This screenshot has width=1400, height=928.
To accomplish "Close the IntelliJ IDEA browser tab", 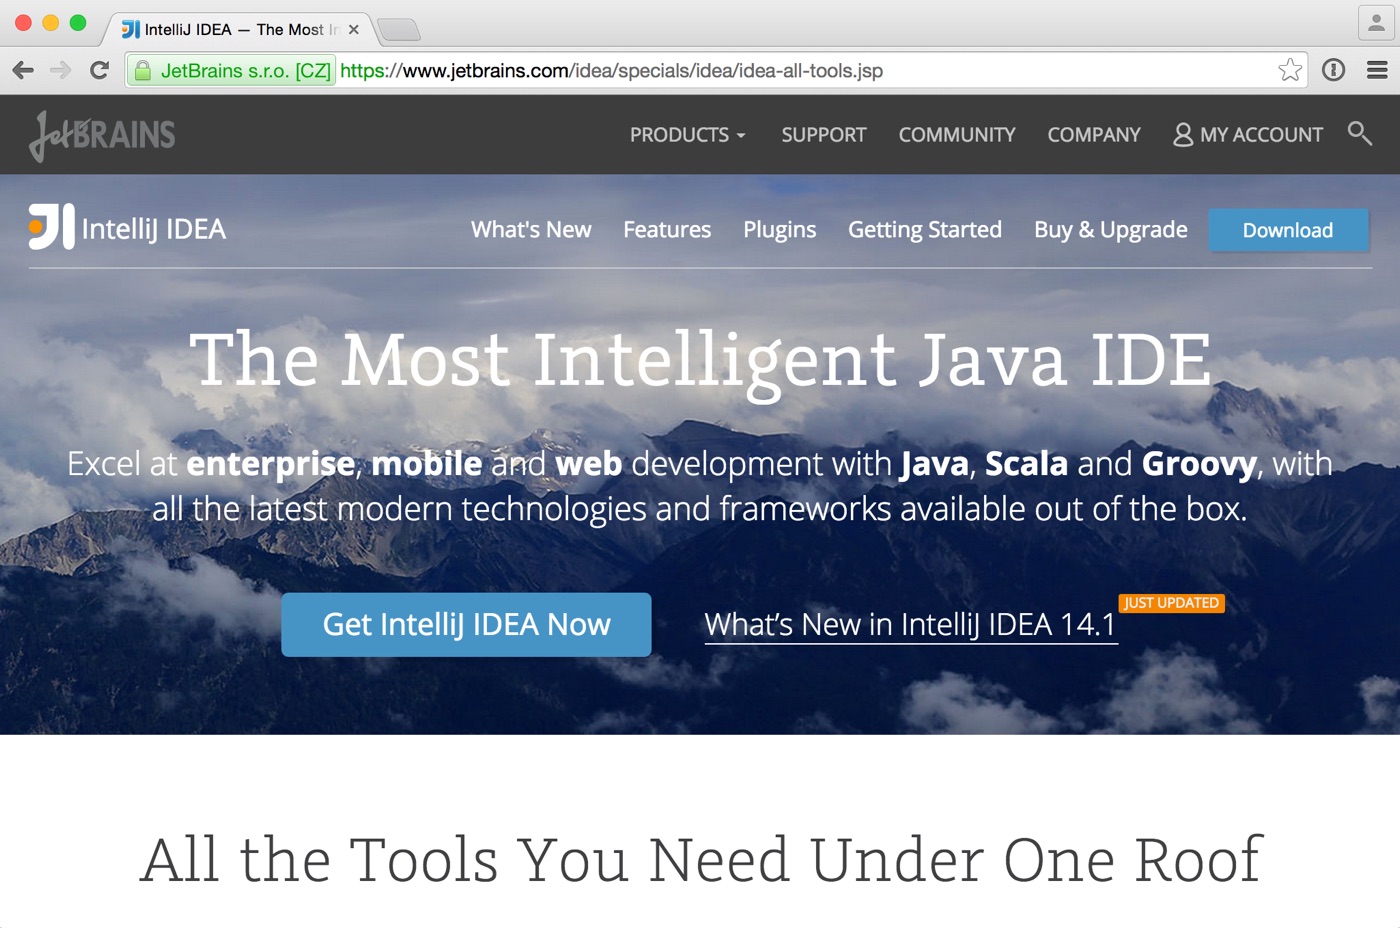I will [x=353, y=30].
